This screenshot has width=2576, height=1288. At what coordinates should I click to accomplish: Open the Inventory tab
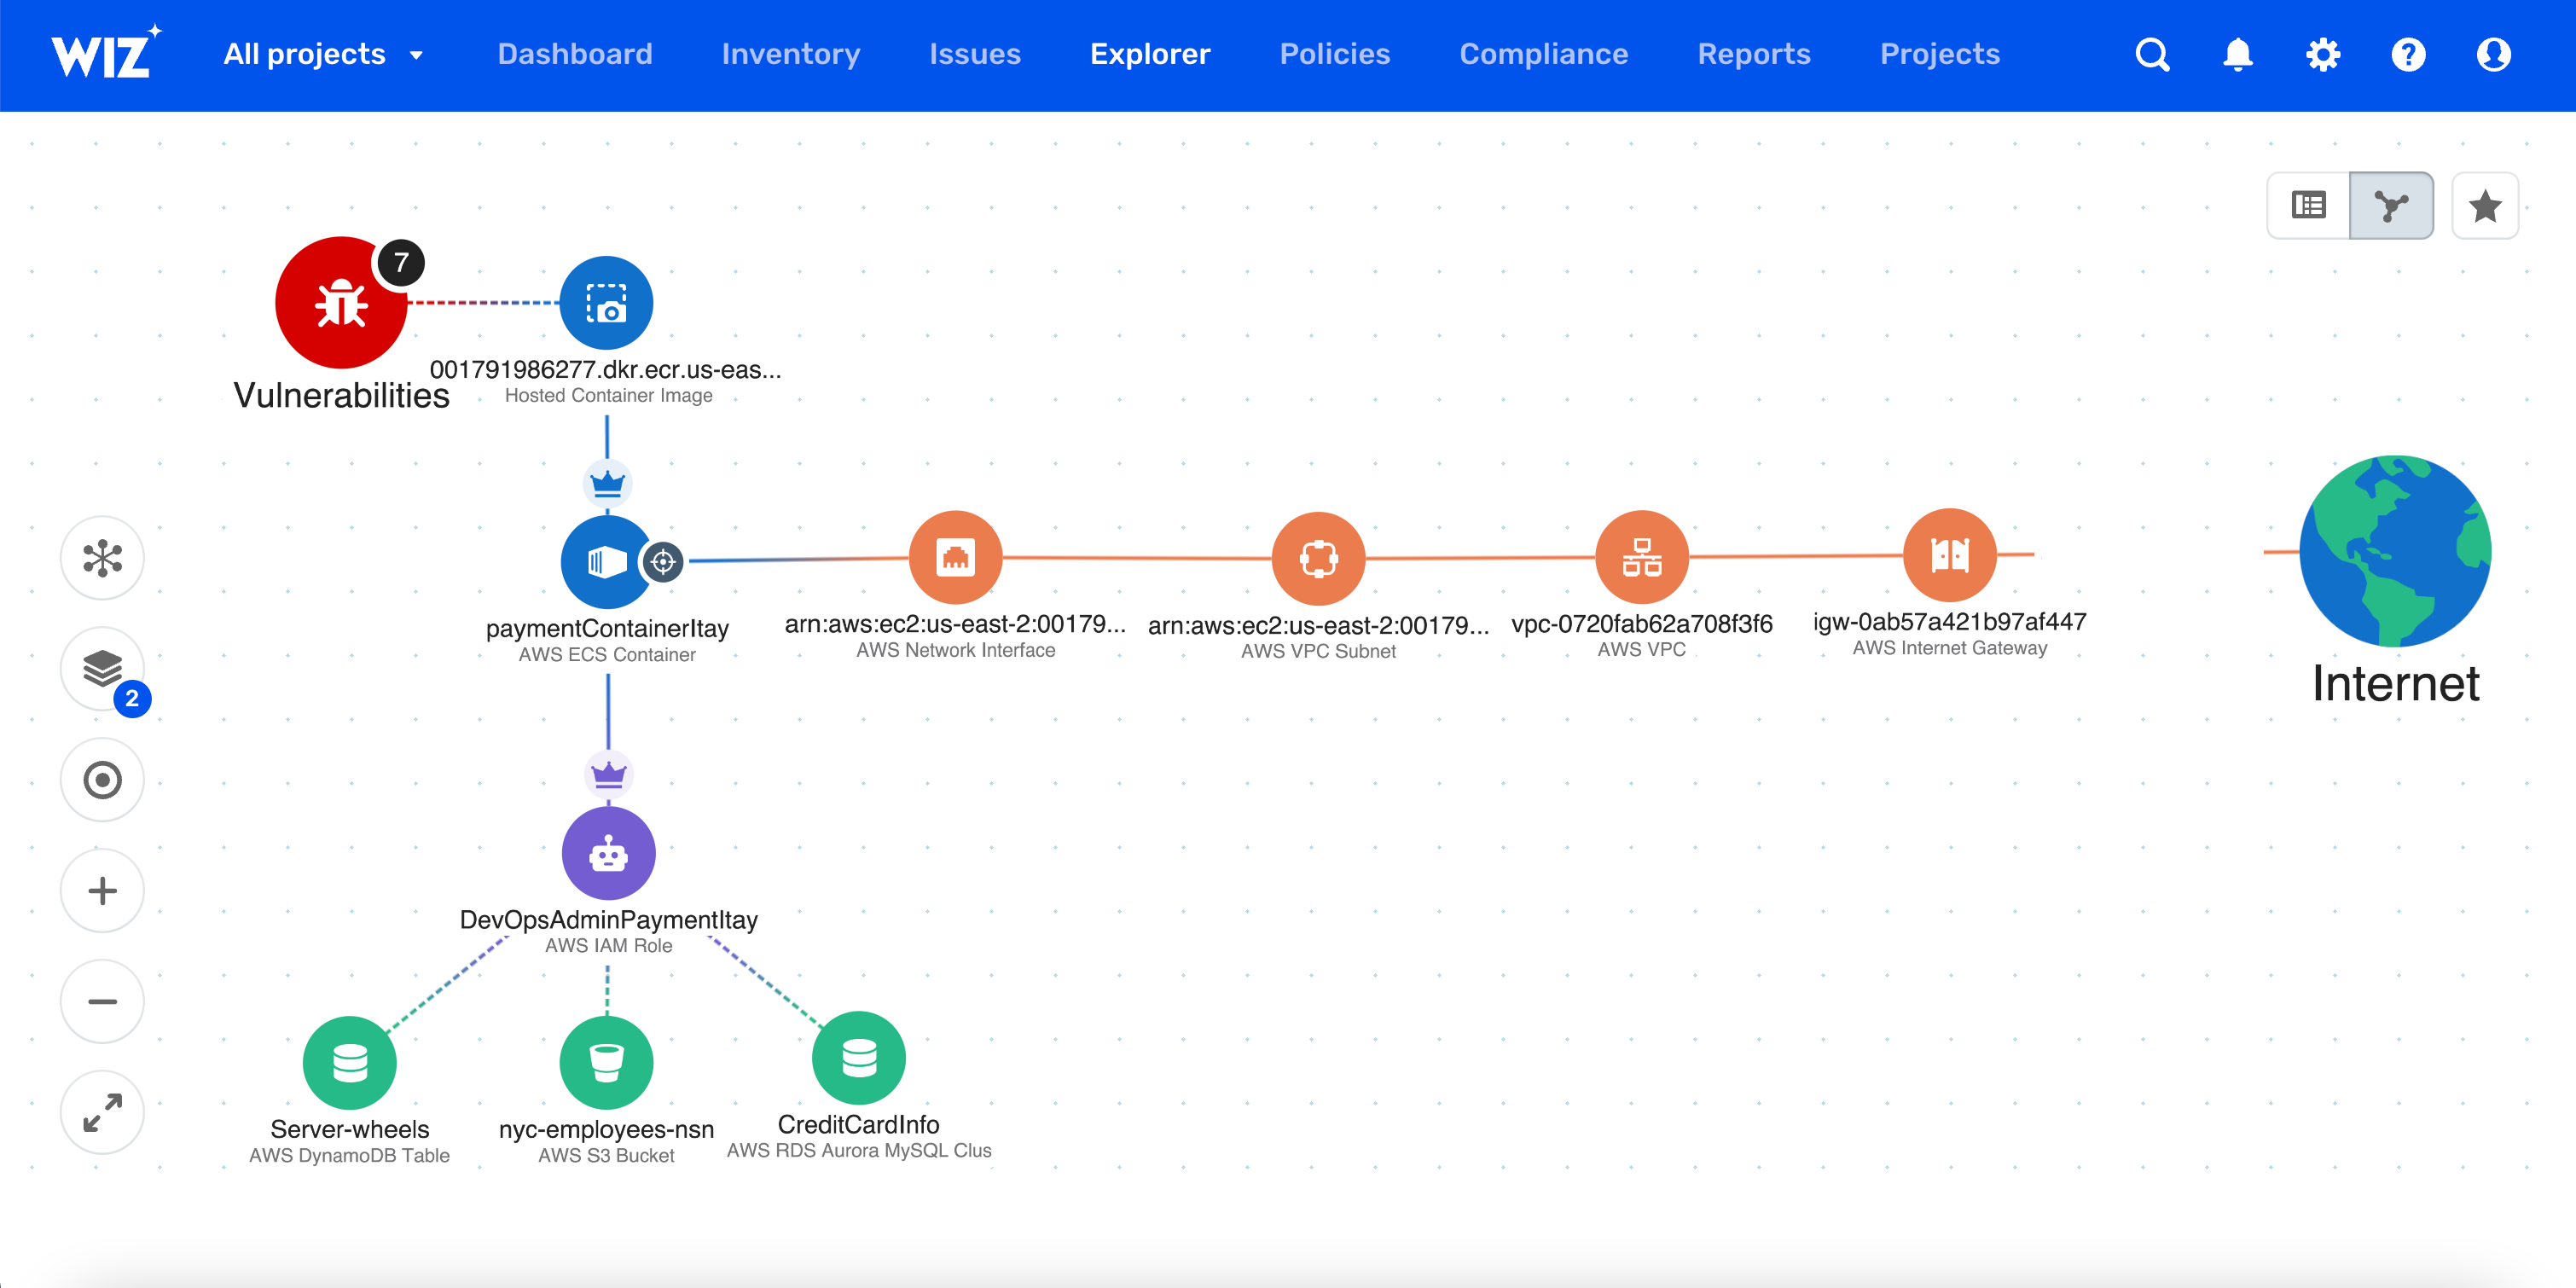791,54
